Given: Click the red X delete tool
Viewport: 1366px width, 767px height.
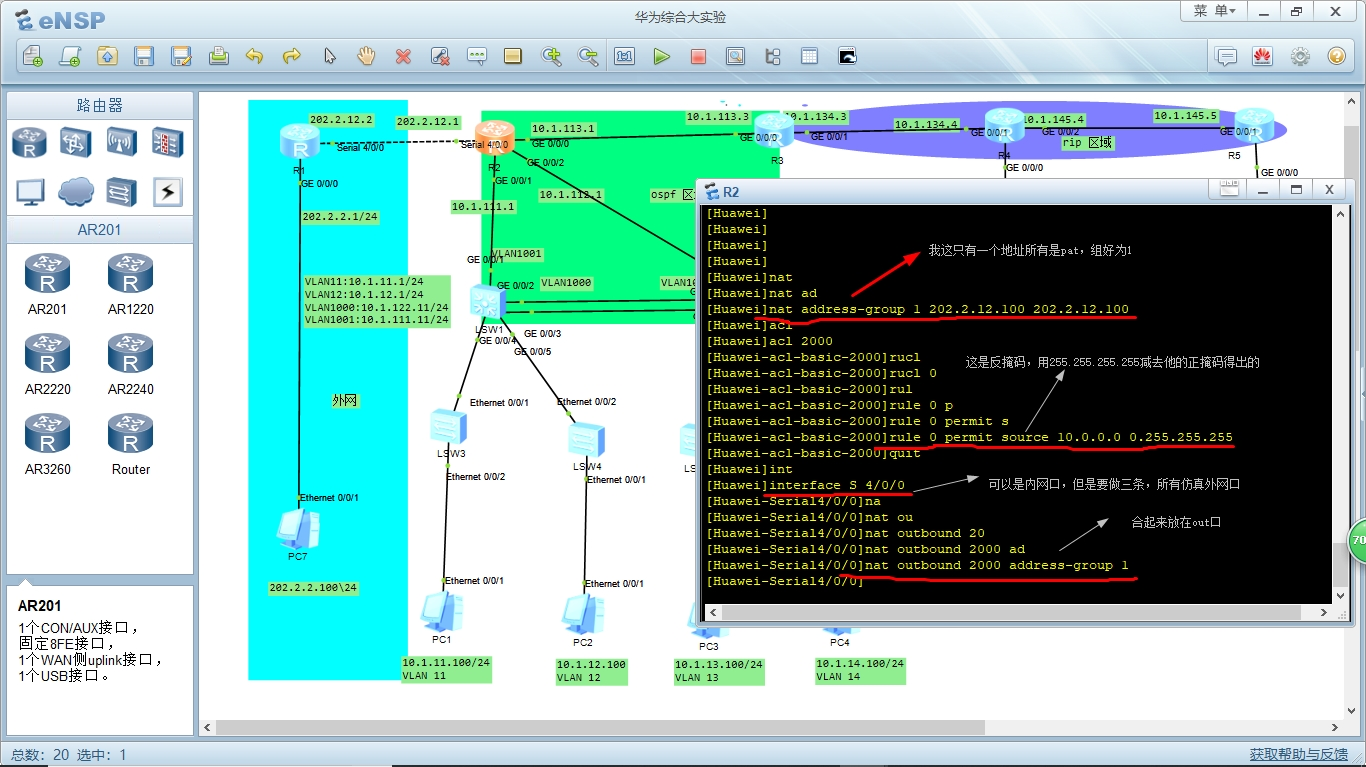Looking at the screenshot, I should tap(403, 56).
